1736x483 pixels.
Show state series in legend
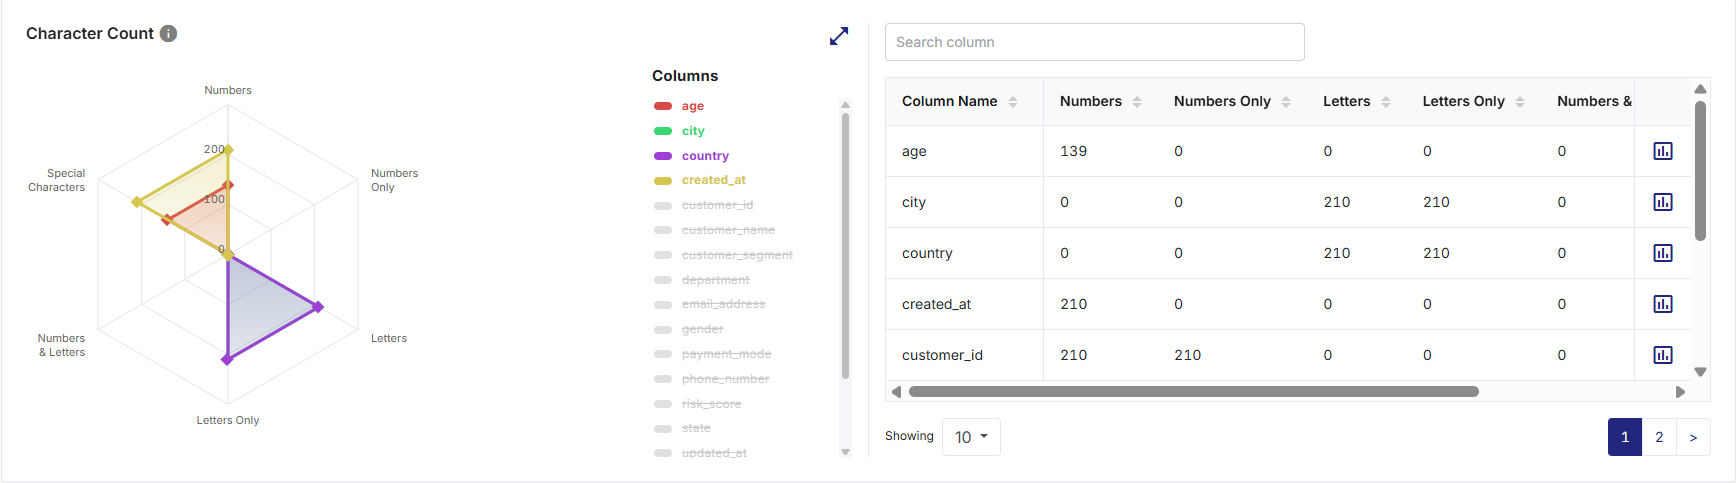(x=682, y=428)
